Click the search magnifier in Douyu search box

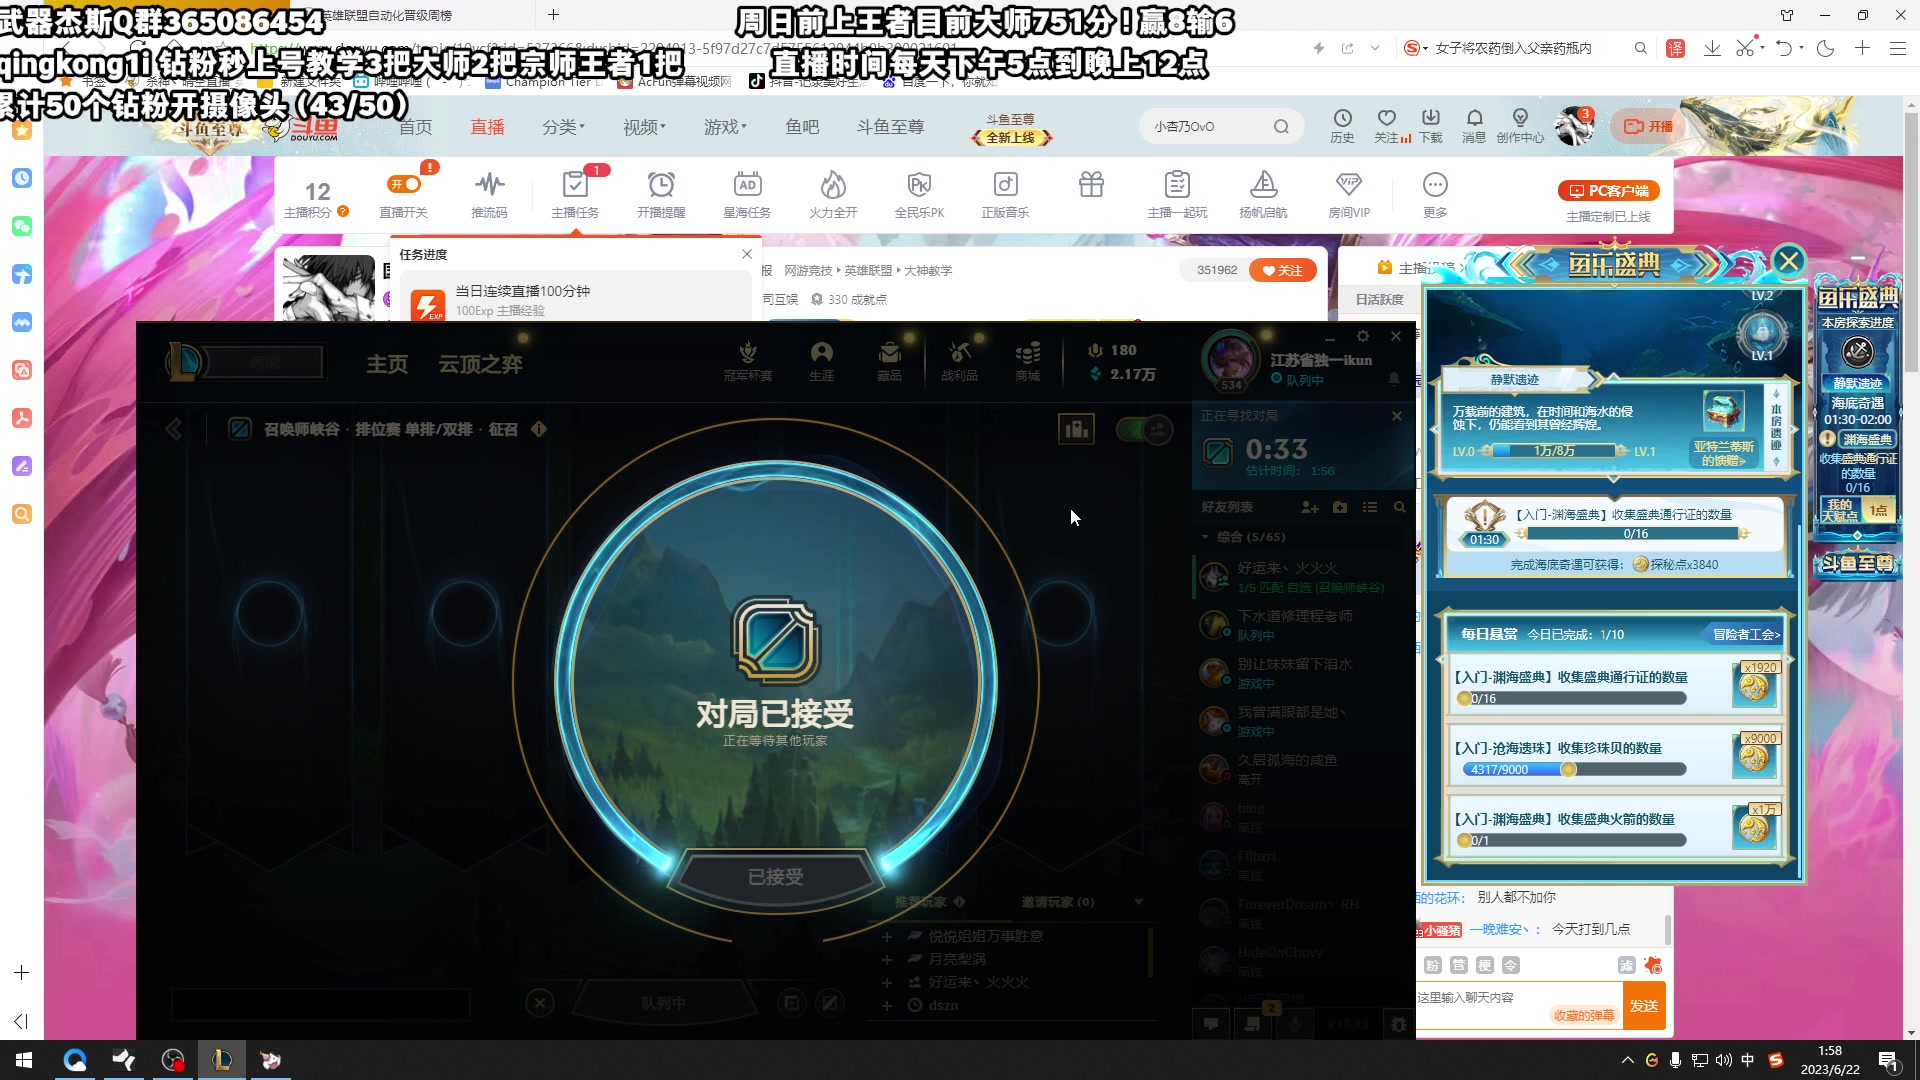click(x=1281, y=127)
